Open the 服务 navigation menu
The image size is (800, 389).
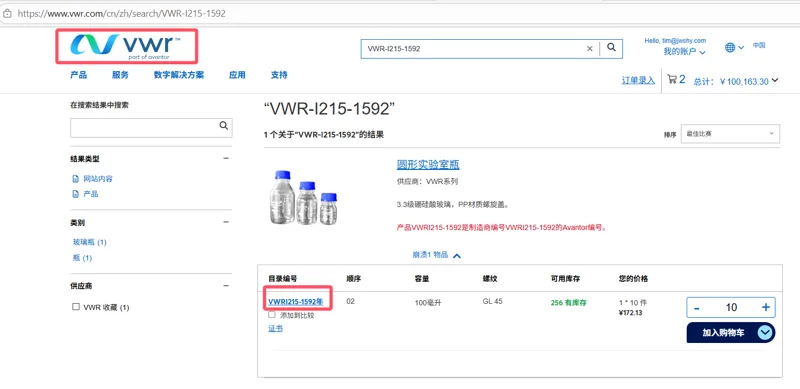[x=120, y=75]
